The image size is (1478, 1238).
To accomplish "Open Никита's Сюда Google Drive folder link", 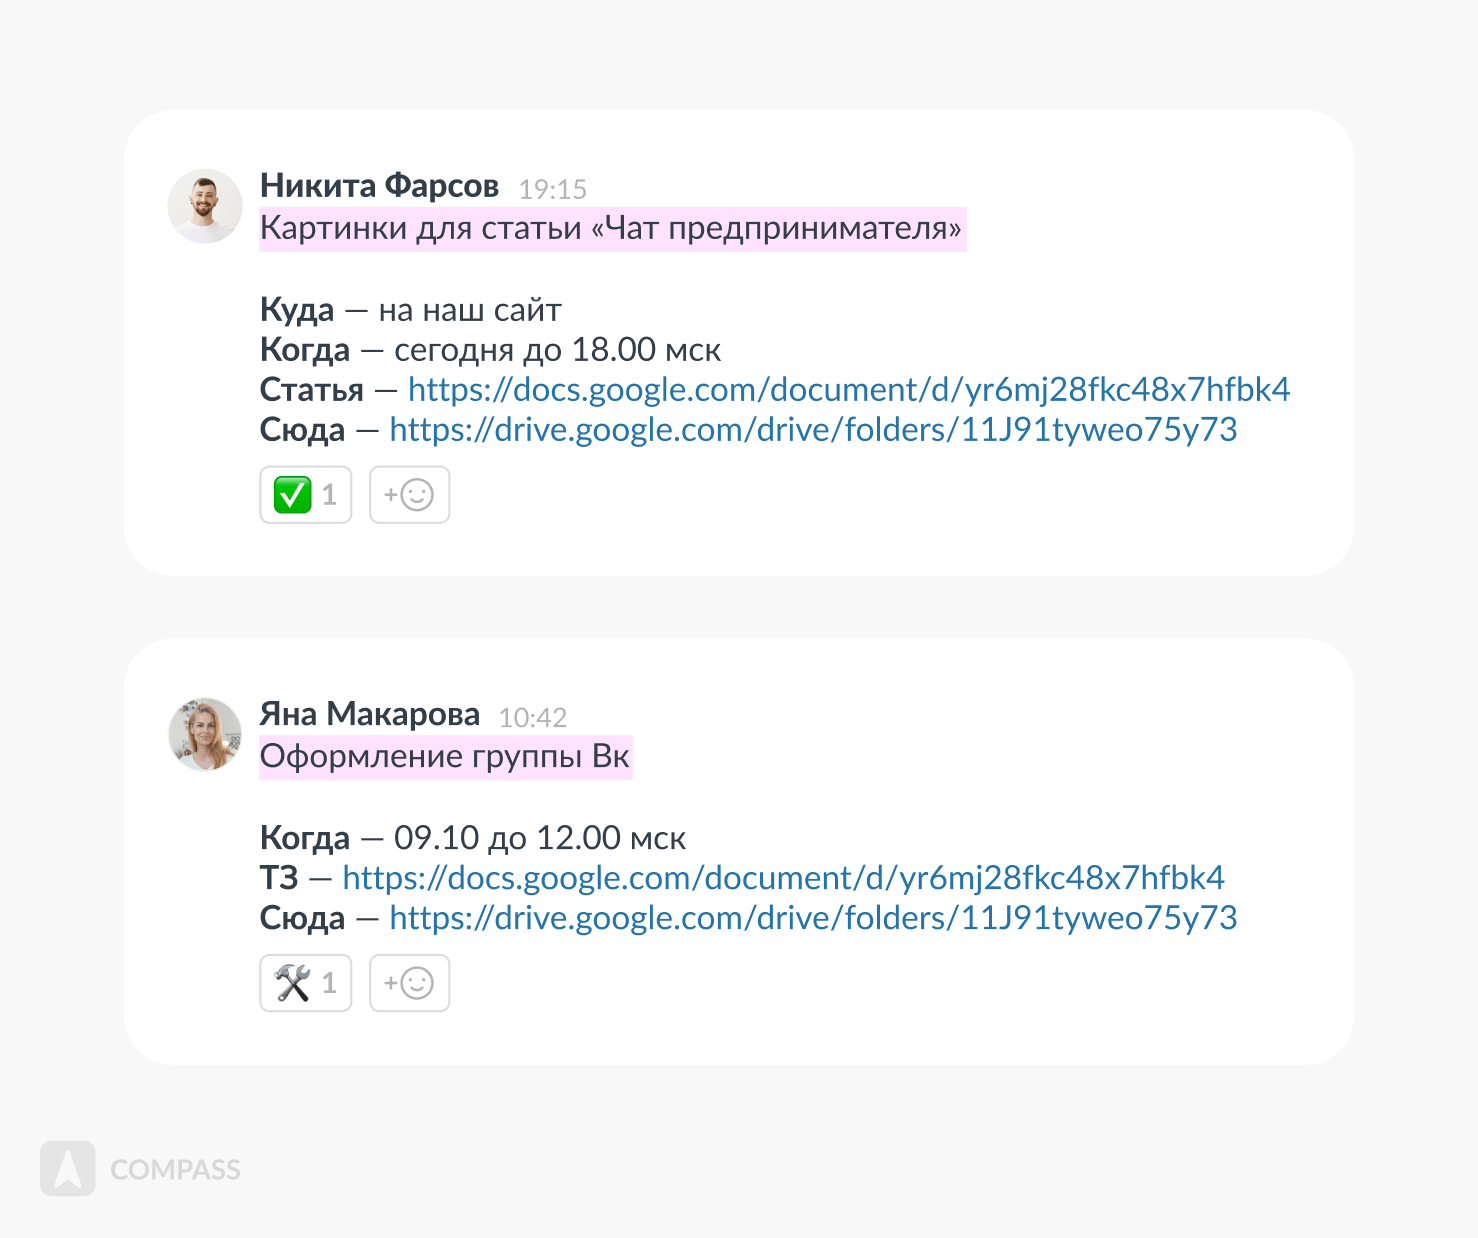I will 812,430.
